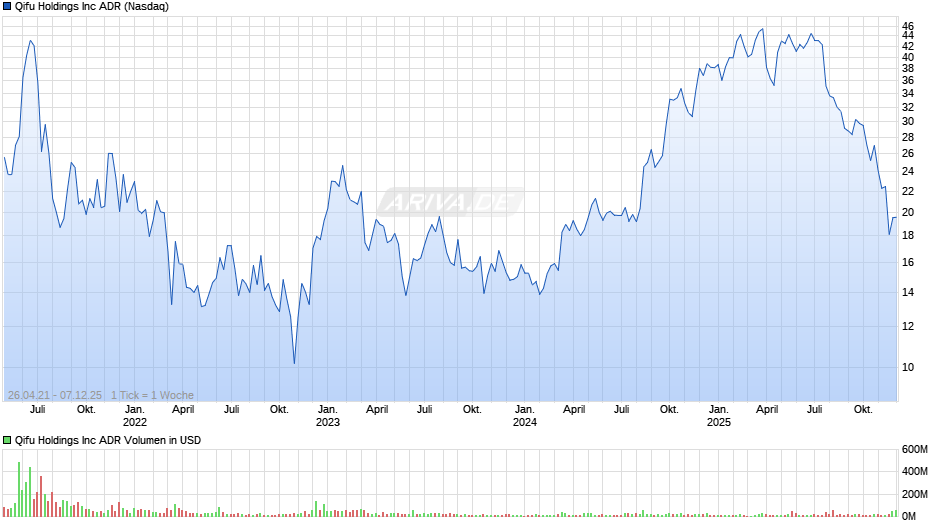The width and height of the screenshot is (940, 526).
Task: Click the 46 price axis label
Action: coord(908,26)
